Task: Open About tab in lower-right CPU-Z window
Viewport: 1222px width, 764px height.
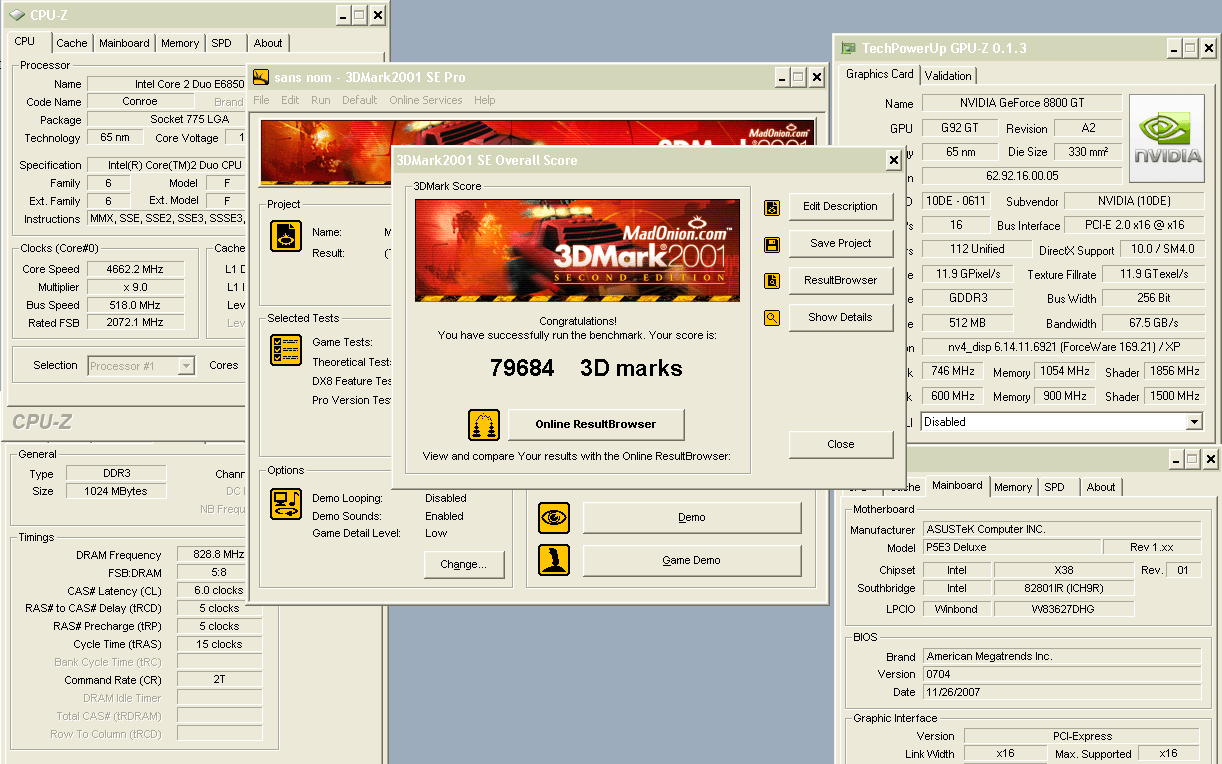Action: pos(1101,487)
